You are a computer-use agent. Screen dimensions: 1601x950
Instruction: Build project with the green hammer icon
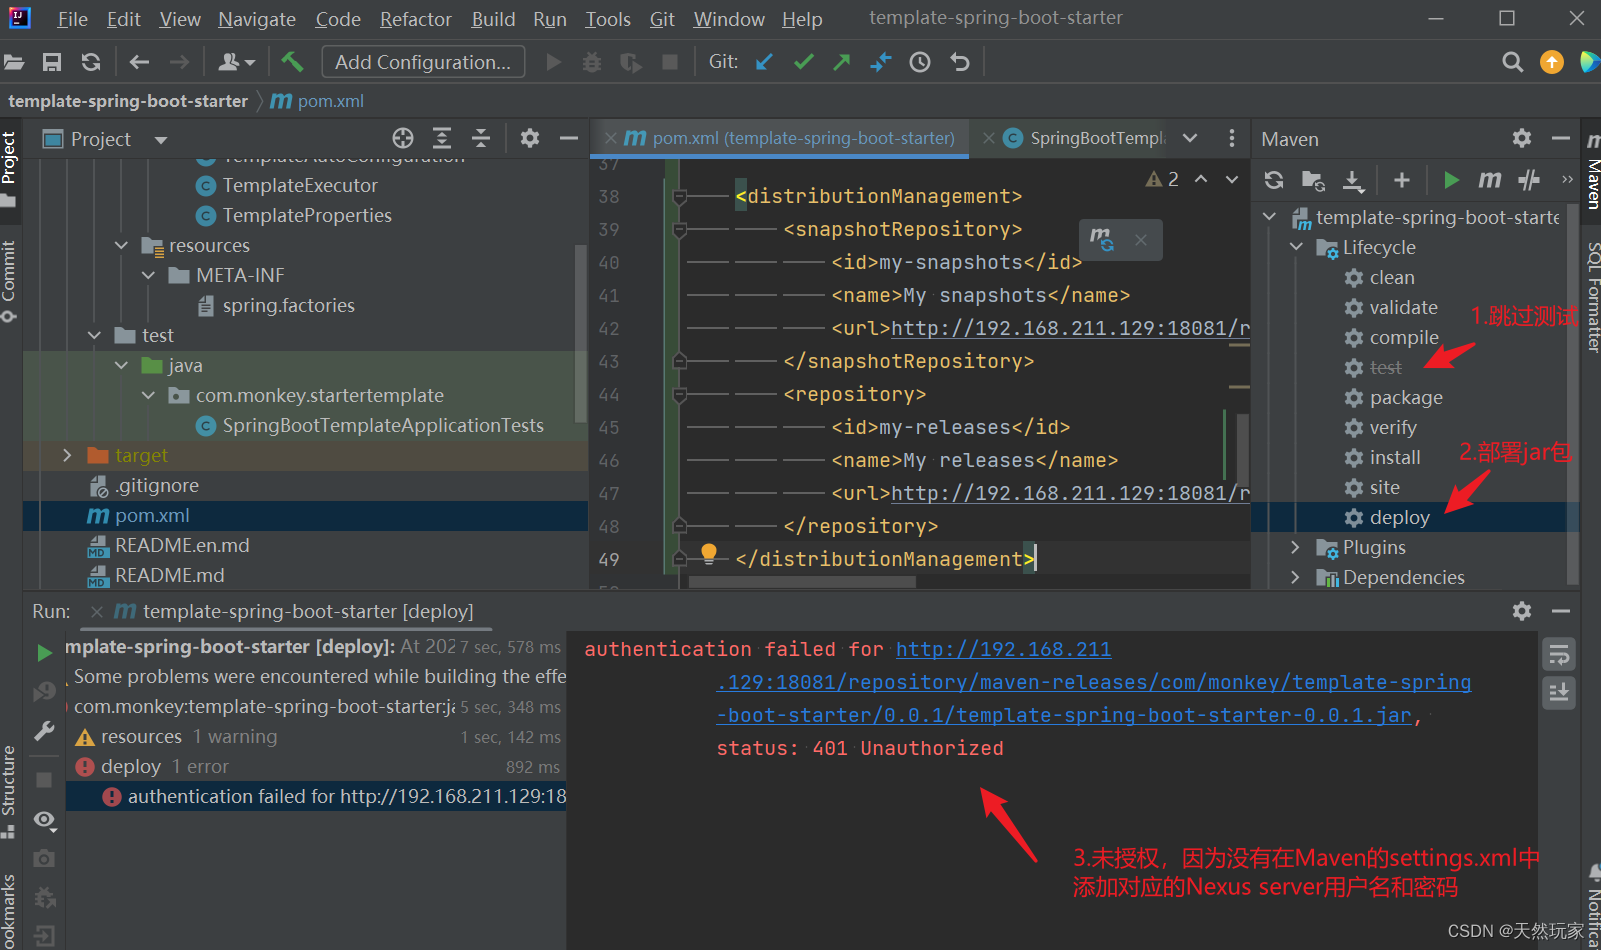click(292, 62)
